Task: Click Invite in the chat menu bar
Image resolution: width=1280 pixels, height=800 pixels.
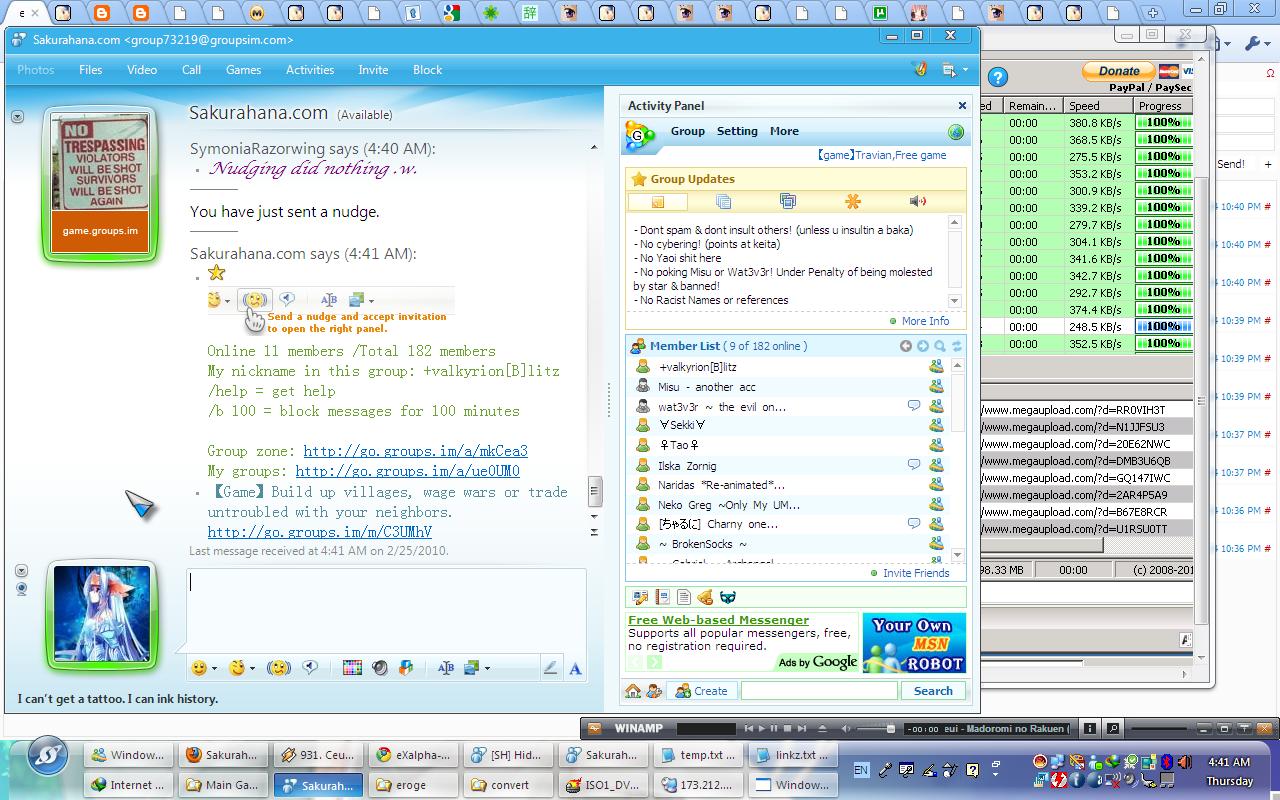Action: point(373,70)
